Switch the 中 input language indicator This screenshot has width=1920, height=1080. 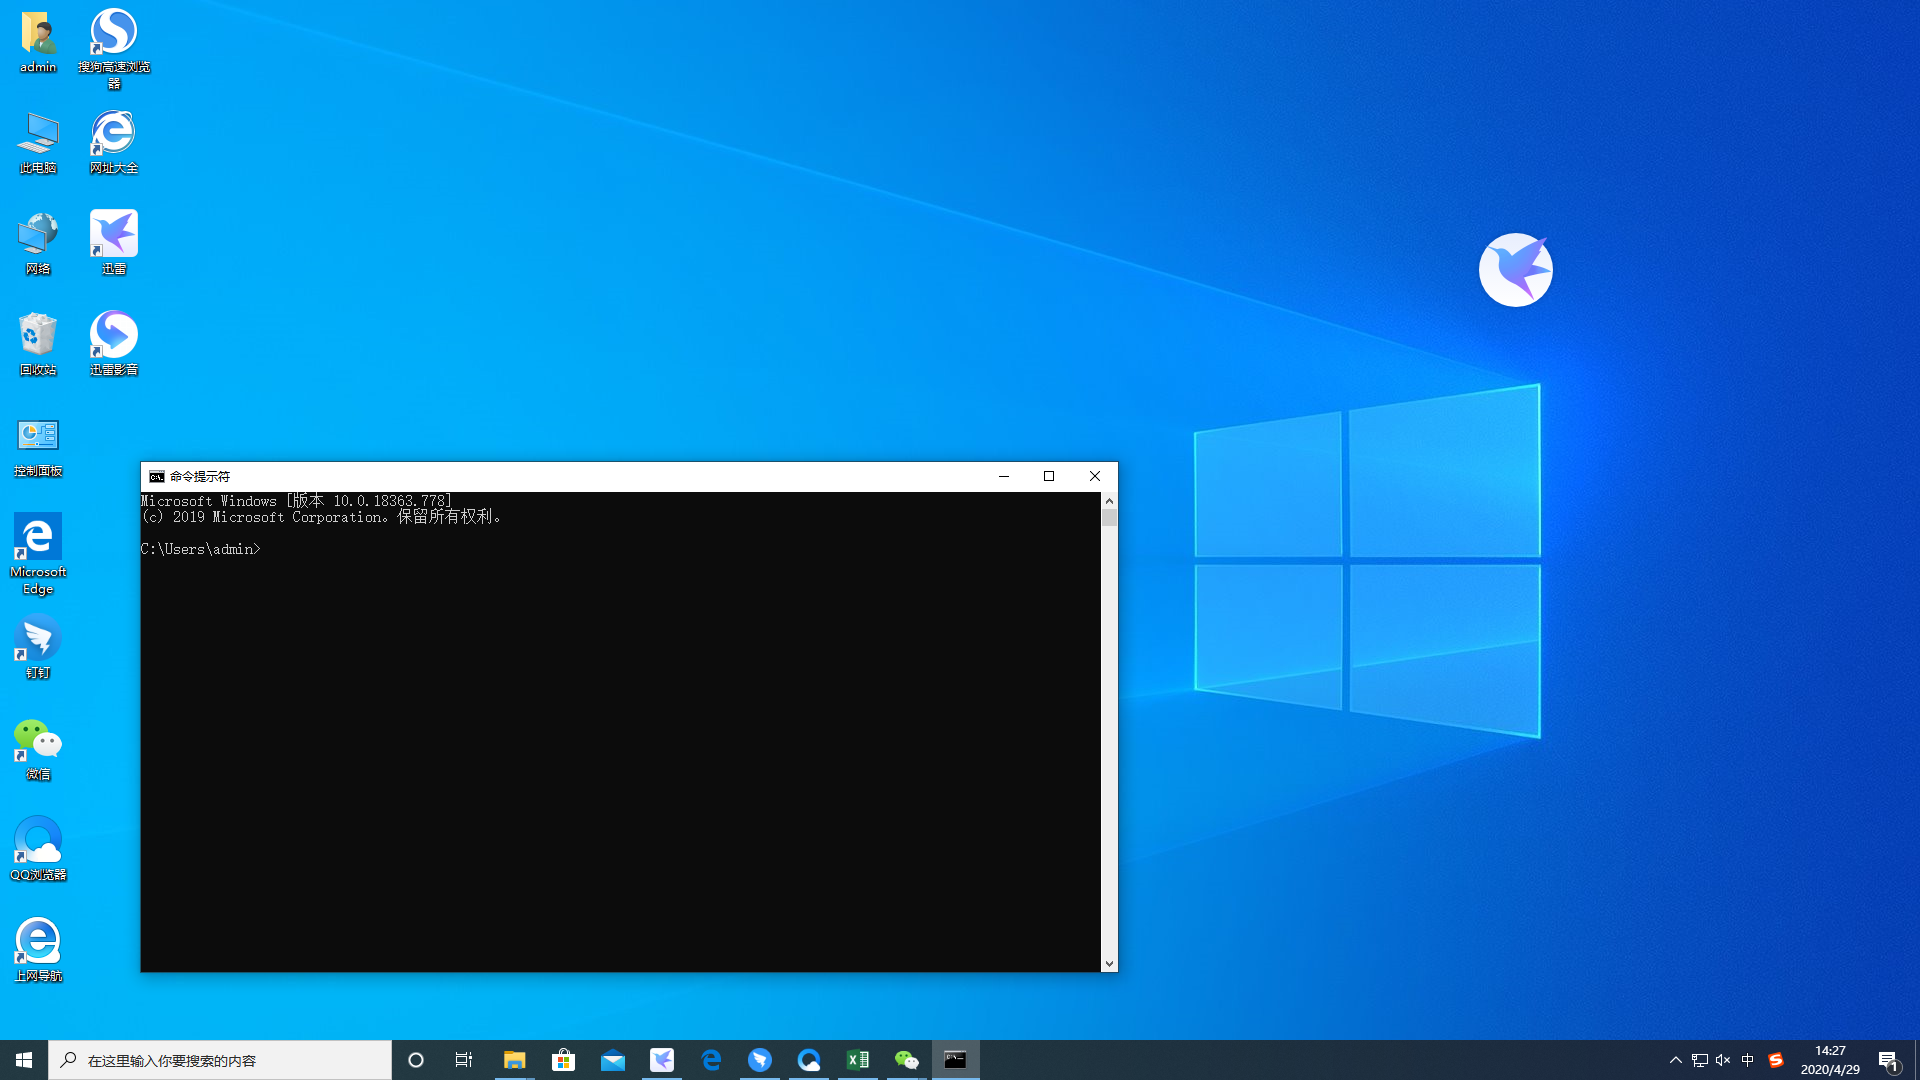1748,1060
